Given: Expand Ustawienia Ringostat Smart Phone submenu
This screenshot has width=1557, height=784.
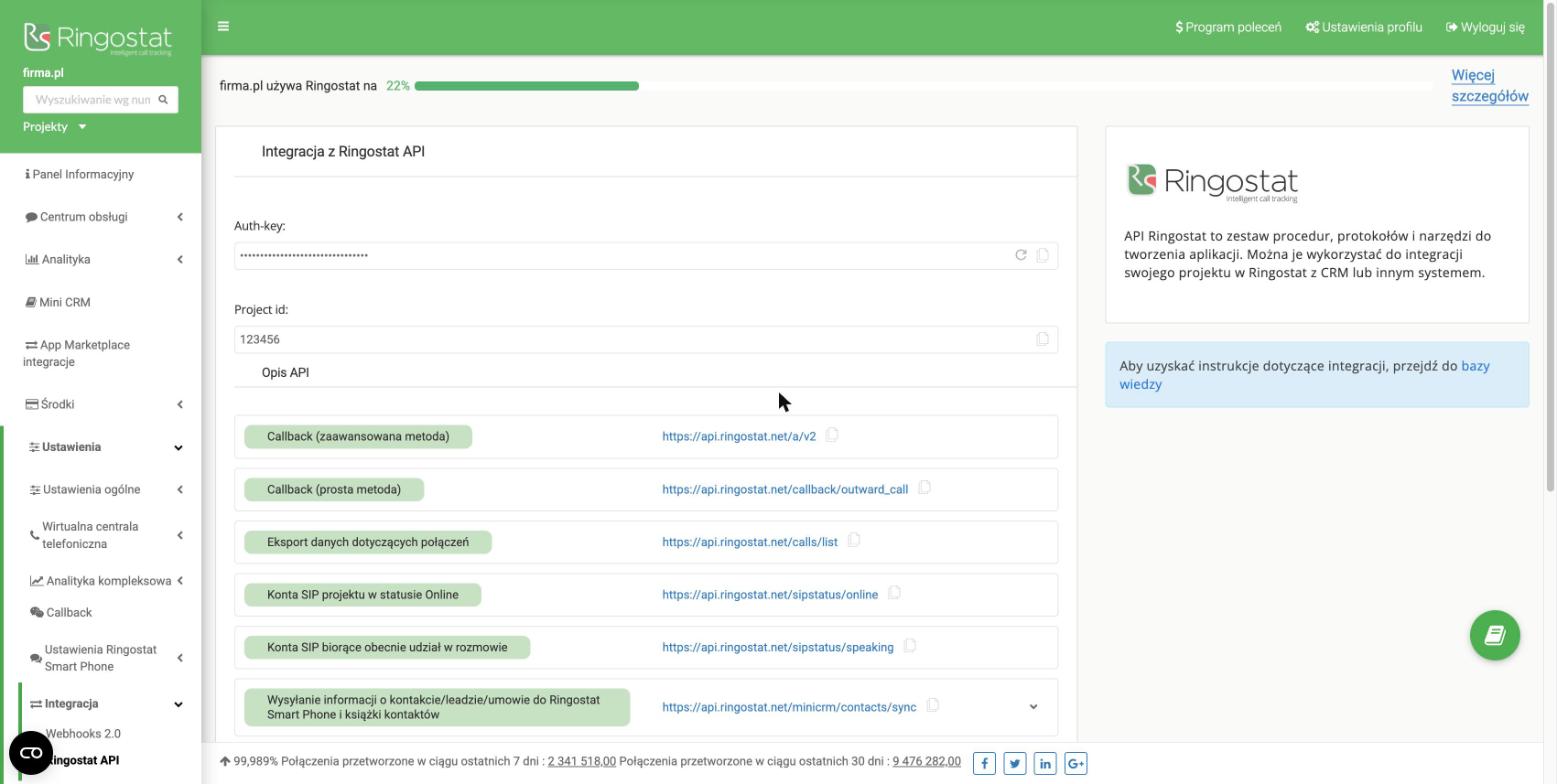Looking at the screenshot, I should point(105,658).
